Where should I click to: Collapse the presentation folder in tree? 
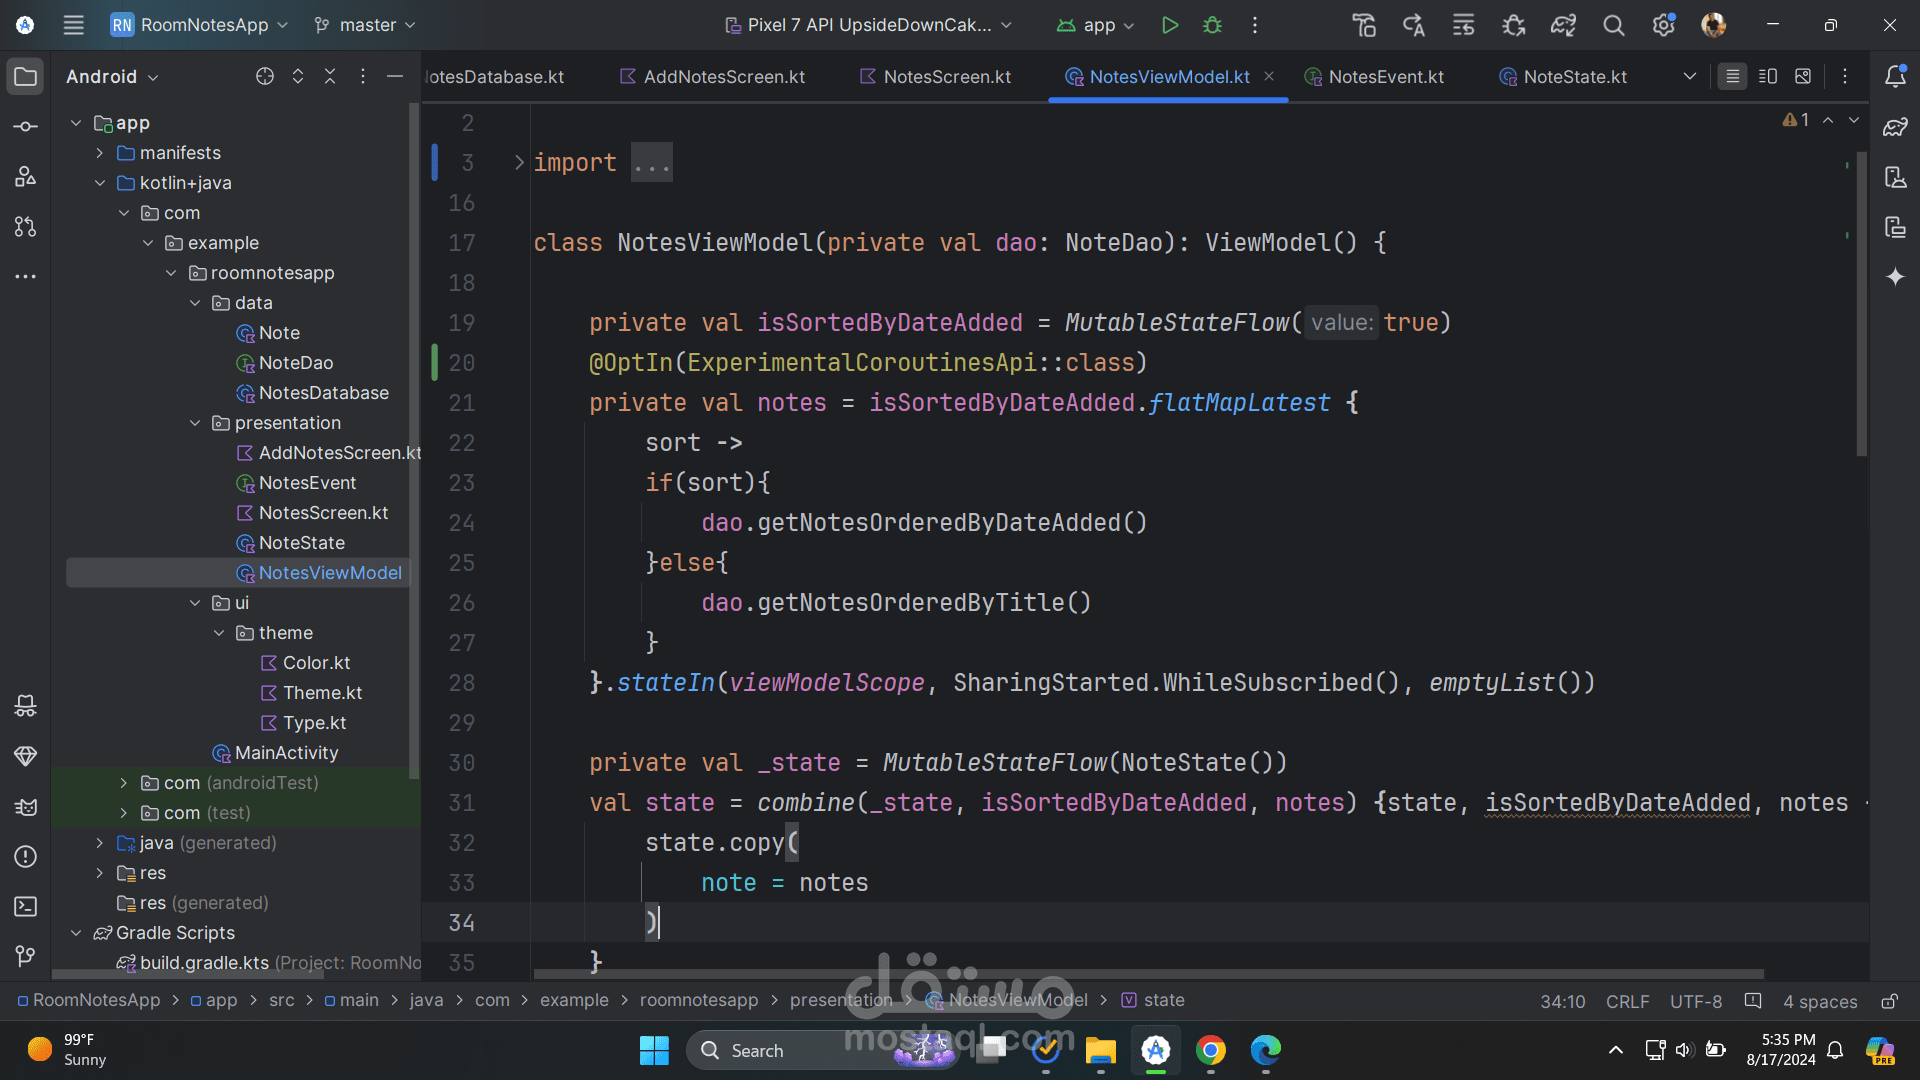pos(195,423)
